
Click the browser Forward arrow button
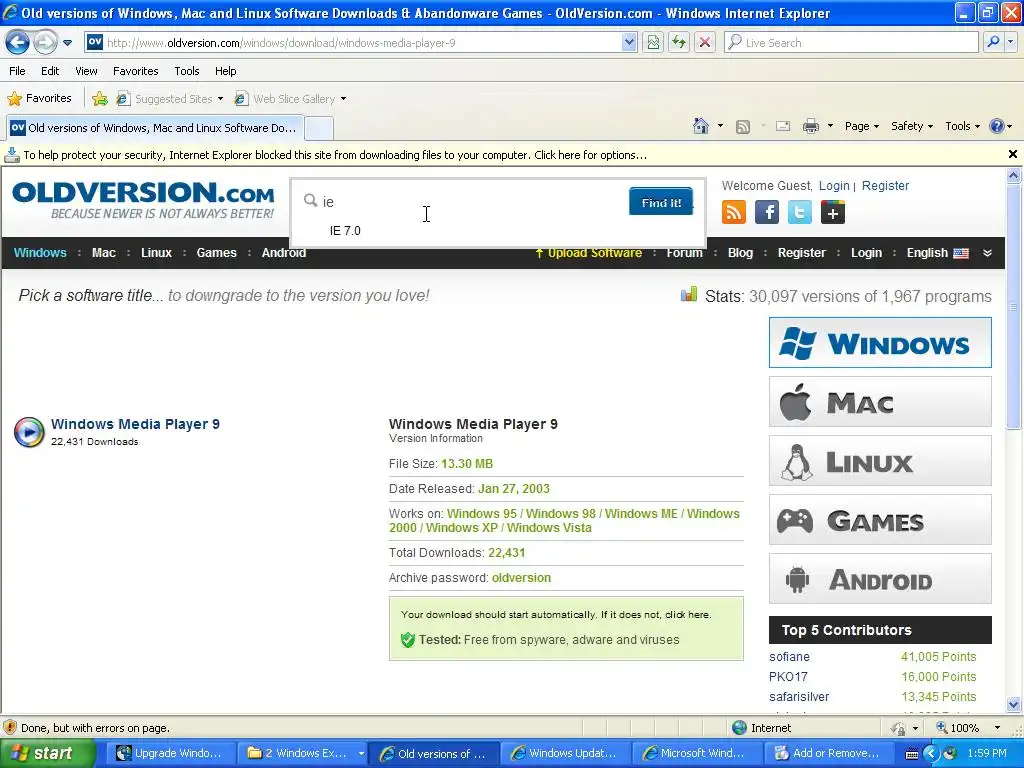(45, 43)
